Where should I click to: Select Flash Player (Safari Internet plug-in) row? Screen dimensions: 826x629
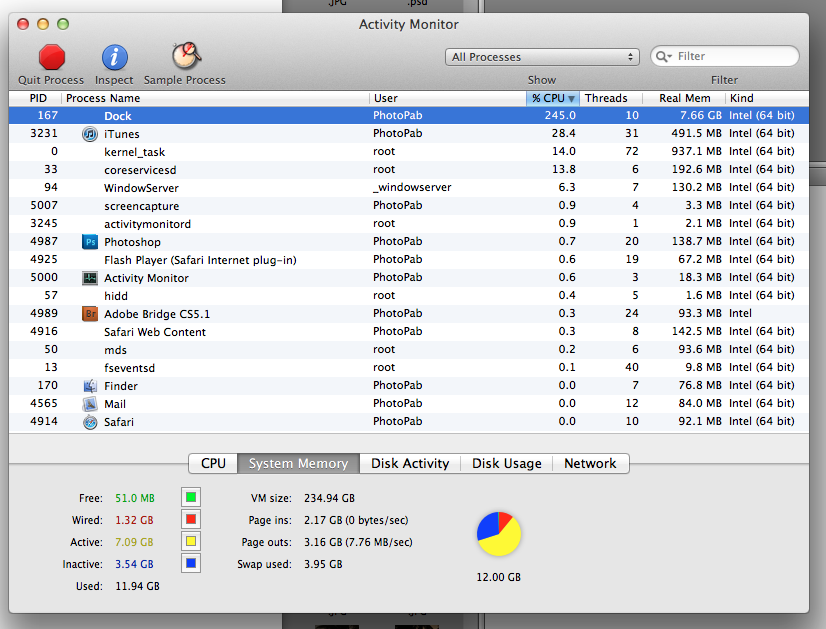pos(409,260)
